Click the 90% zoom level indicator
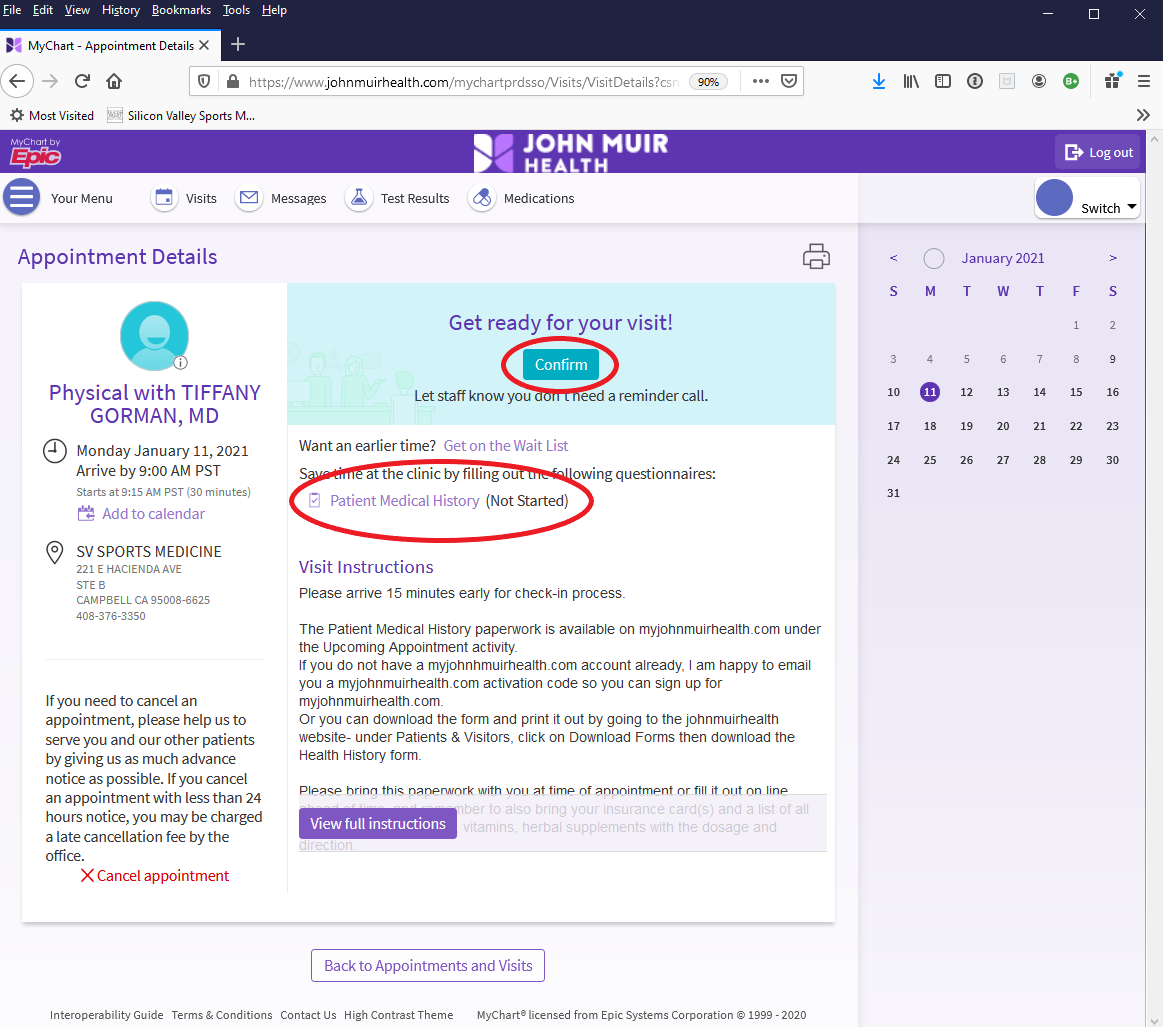The height and width of the screenshot is (1027, 1163). 708,82
